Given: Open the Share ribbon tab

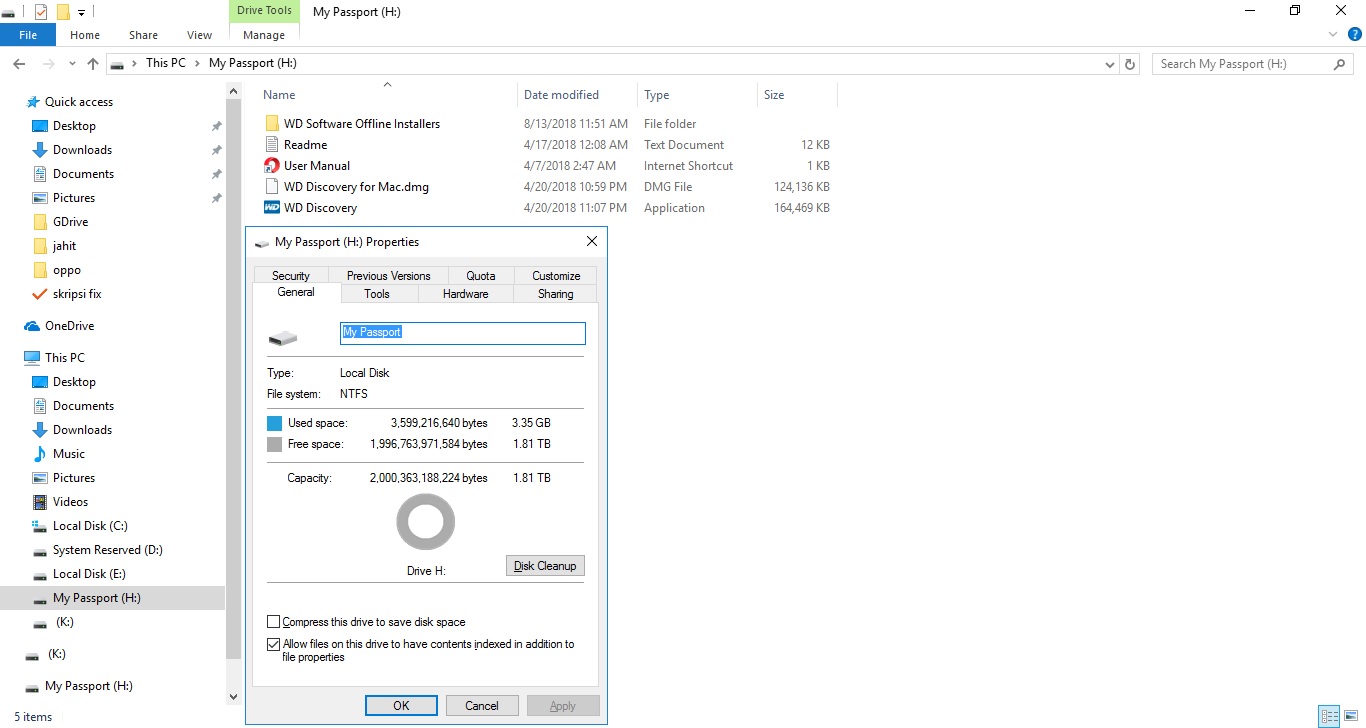Looking at the screenshot, I should [143, 35].
